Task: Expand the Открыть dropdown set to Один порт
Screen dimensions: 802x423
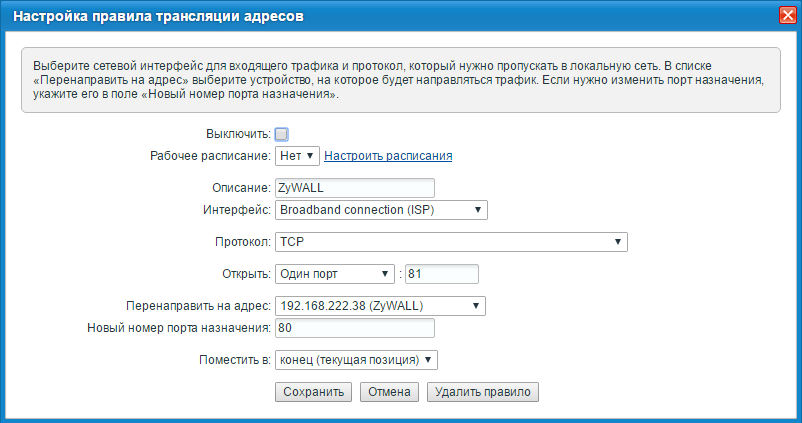Action: pyautogui.click(x=334, y=274)
